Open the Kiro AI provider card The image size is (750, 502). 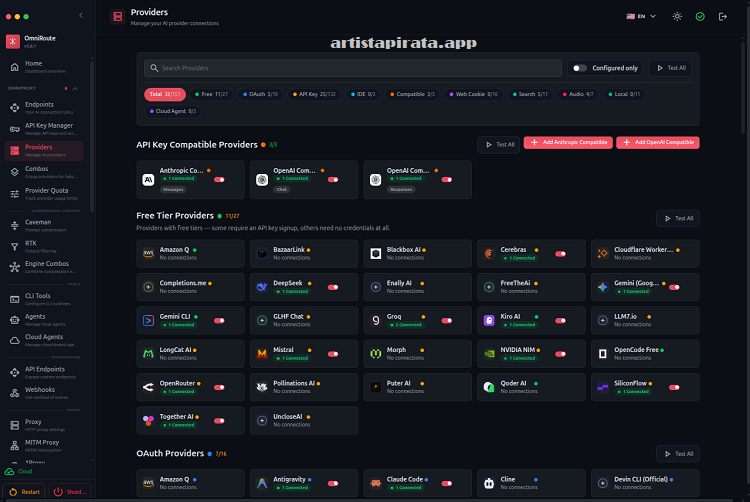pos(531,320)
